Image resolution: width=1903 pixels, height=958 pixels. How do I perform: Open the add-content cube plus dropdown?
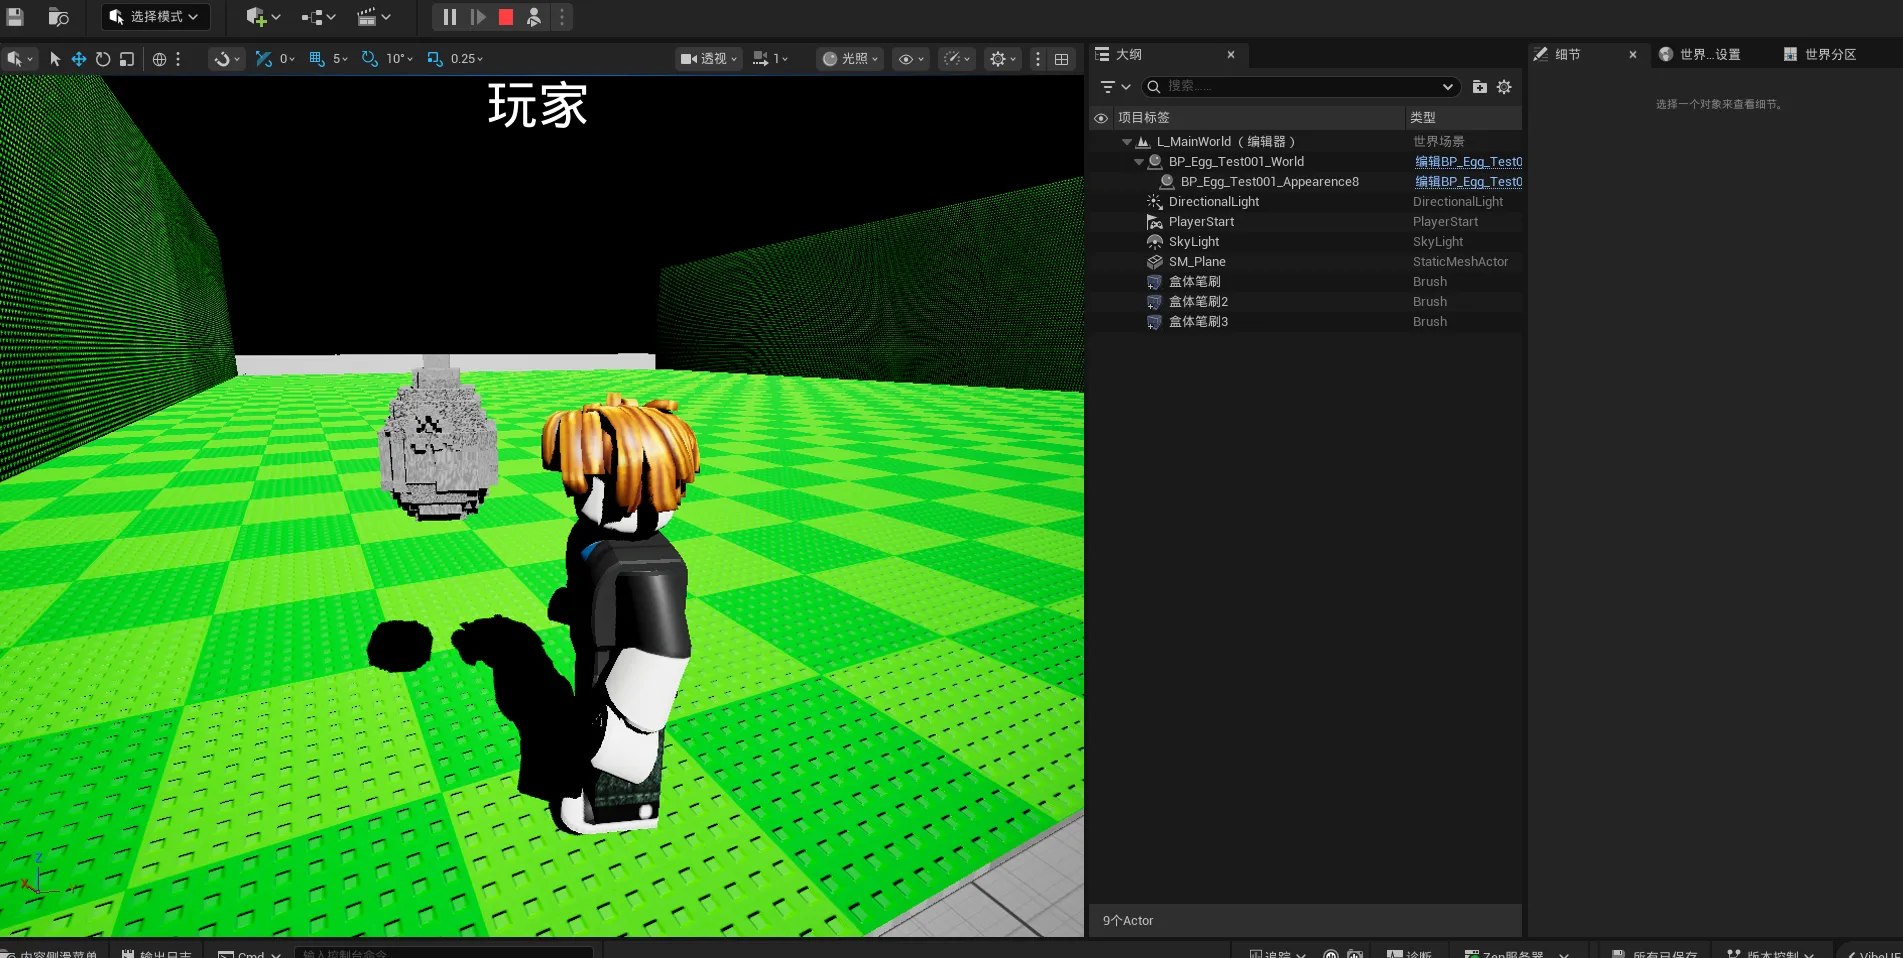pyautogui.click(x=263, y=17)
